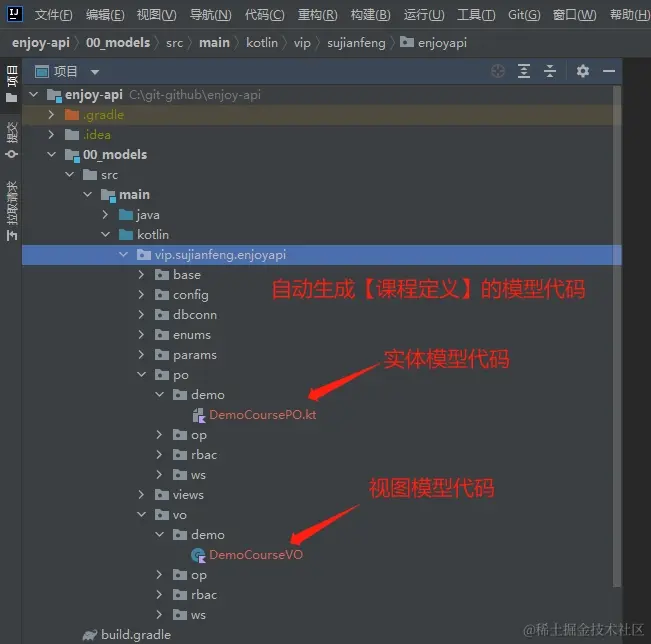Open the 工具(T) menu
This screenshot has width=651, height=644.
476,15
